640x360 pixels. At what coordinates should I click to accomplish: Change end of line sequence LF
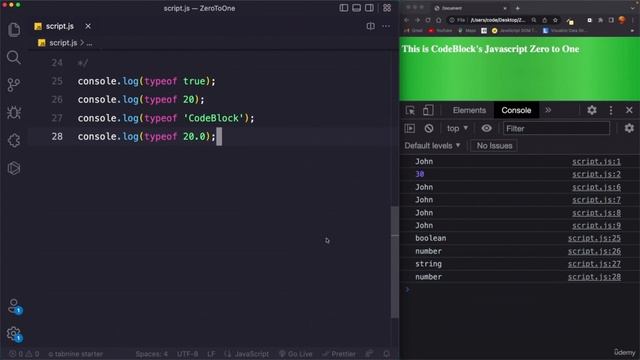coord(211,354)
